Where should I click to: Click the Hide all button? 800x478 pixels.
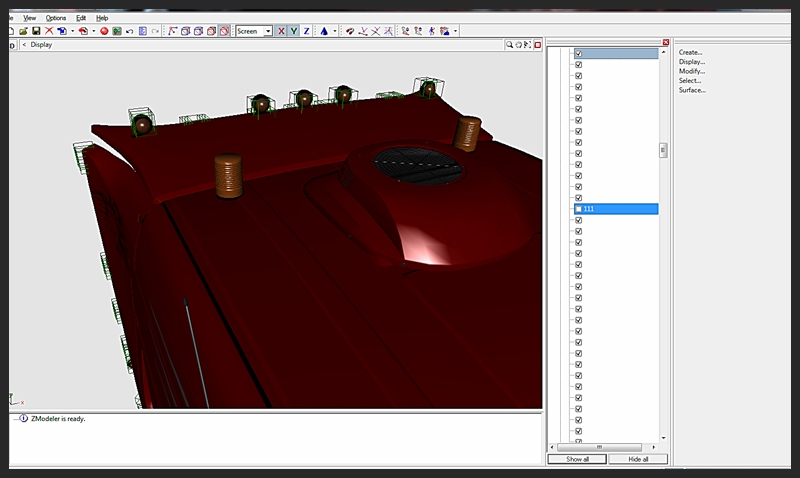pyautogui.click(x=637, y=459)
